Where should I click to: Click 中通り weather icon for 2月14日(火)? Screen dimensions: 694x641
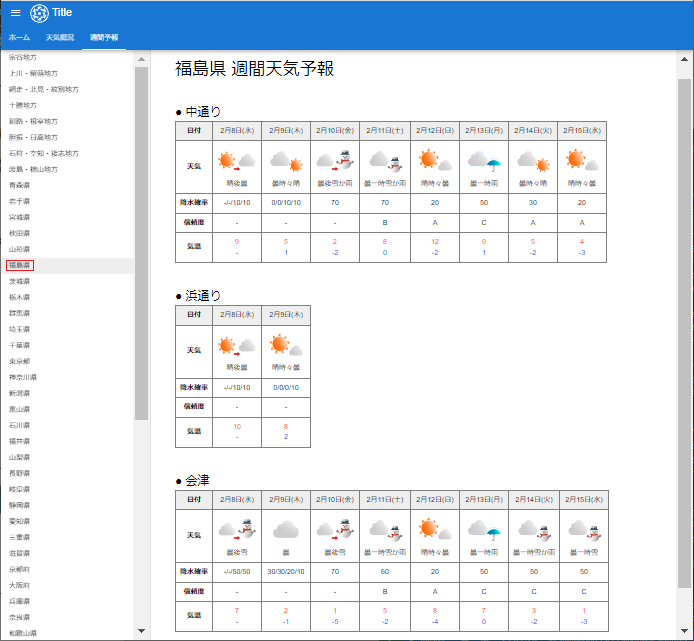[533, 161]
